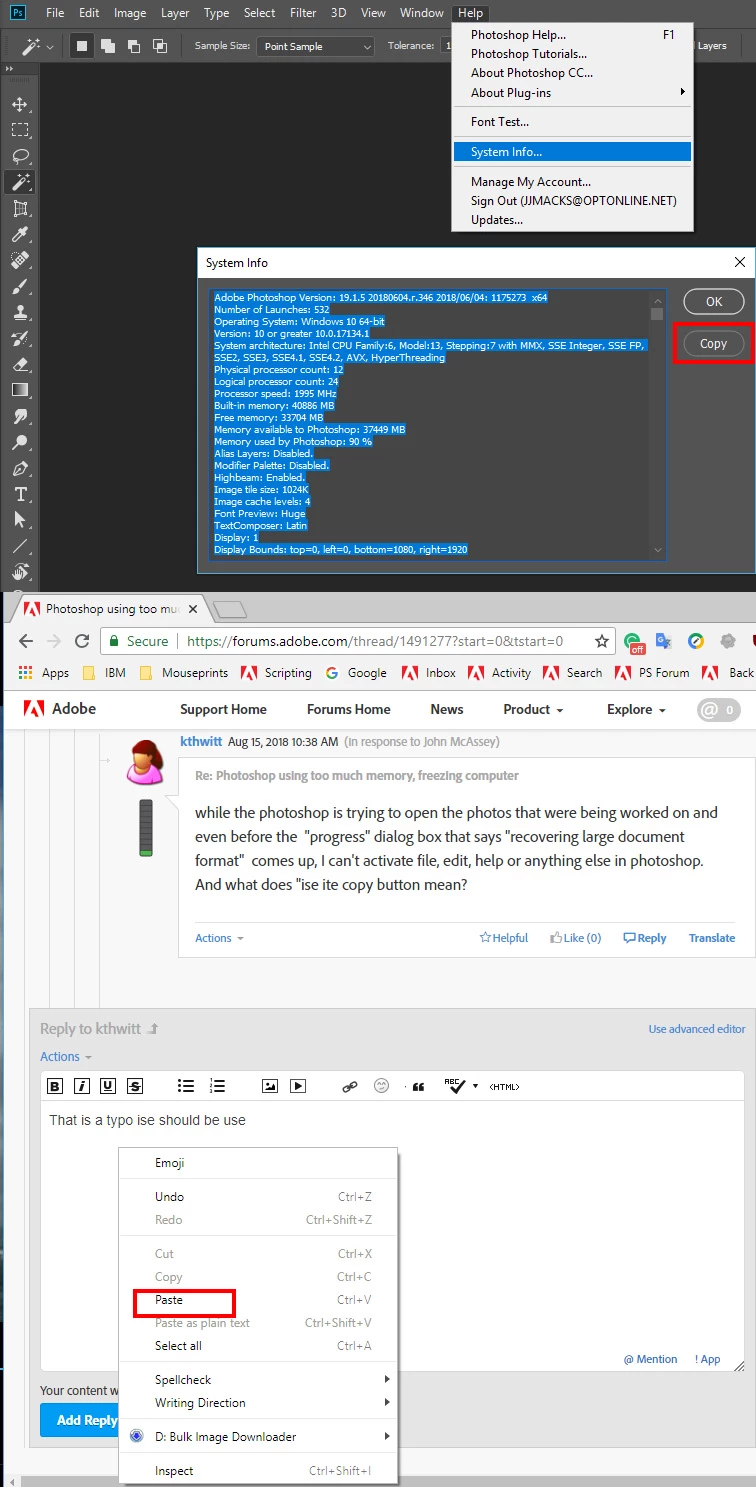Select the Hand tool

click(x=20, y=573)
